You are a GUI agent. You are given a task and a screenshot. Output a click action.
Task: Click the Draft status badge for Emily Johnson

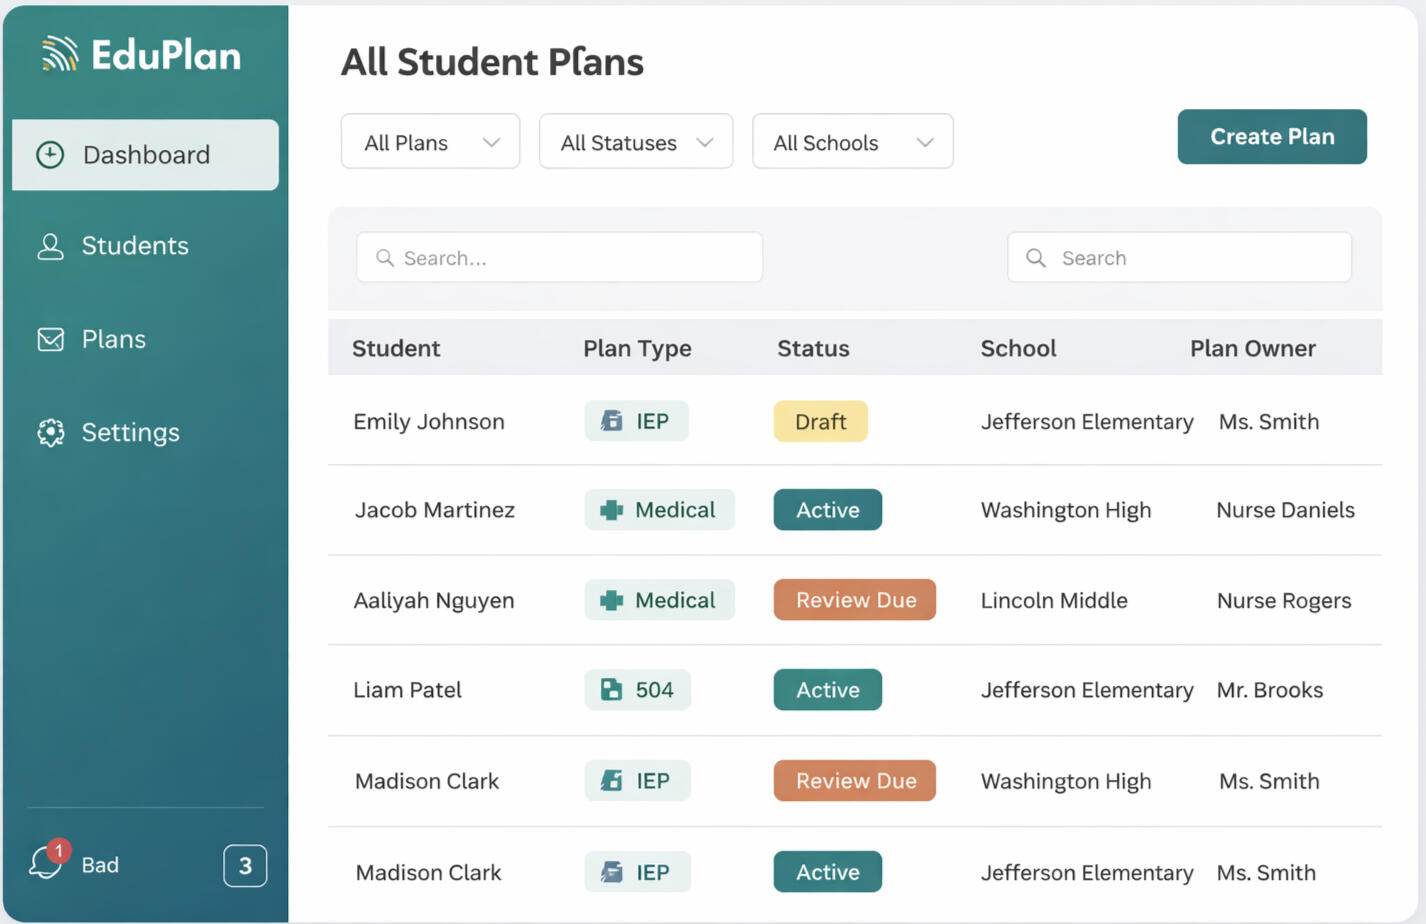click(x=820, y=422)
